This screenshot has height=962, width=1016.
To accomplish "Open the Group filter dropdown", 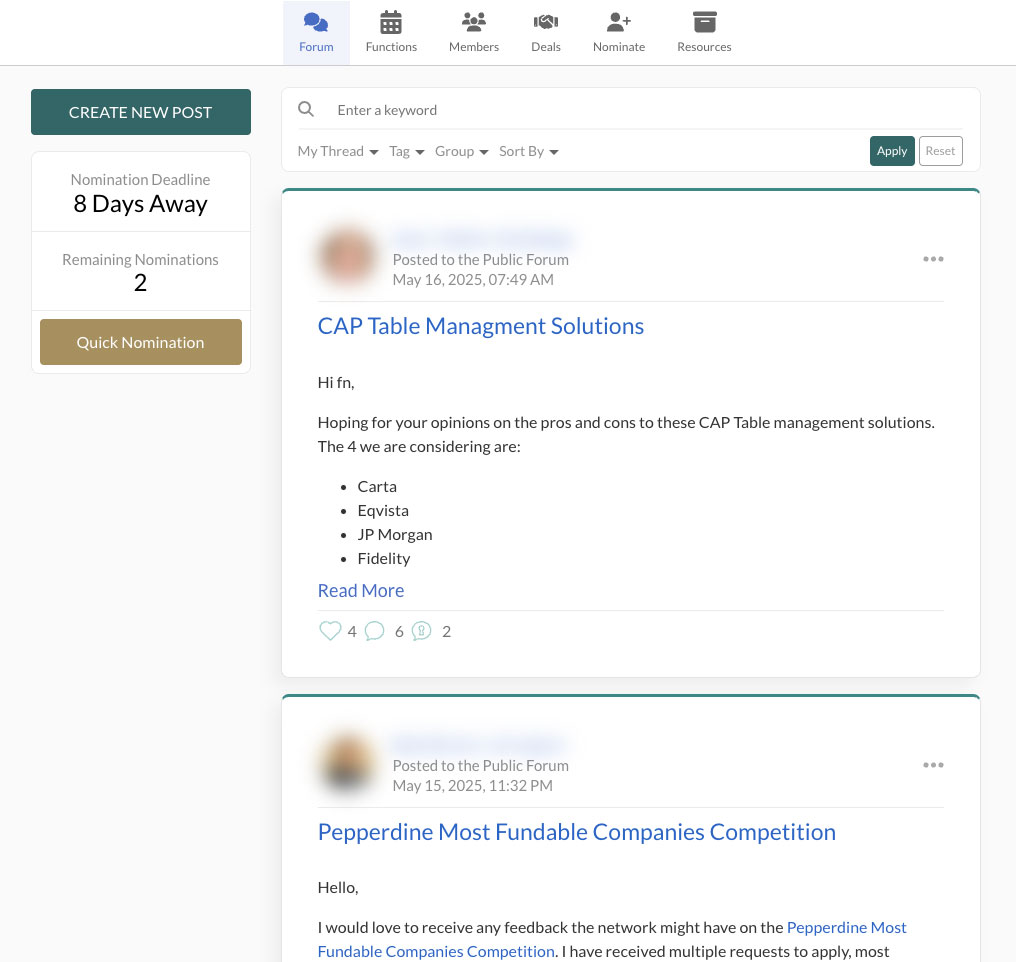I will tap(461, 151).
